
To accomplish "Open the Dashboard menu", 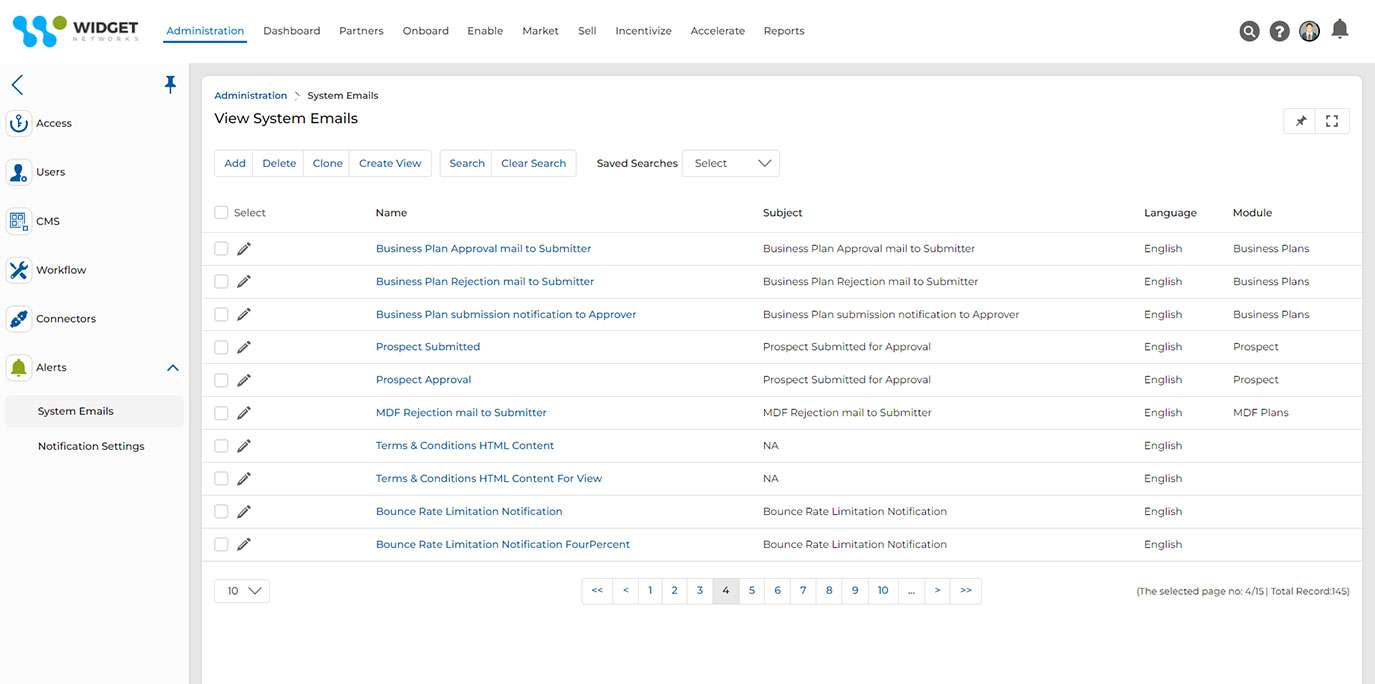I will [x=292, y=31].
